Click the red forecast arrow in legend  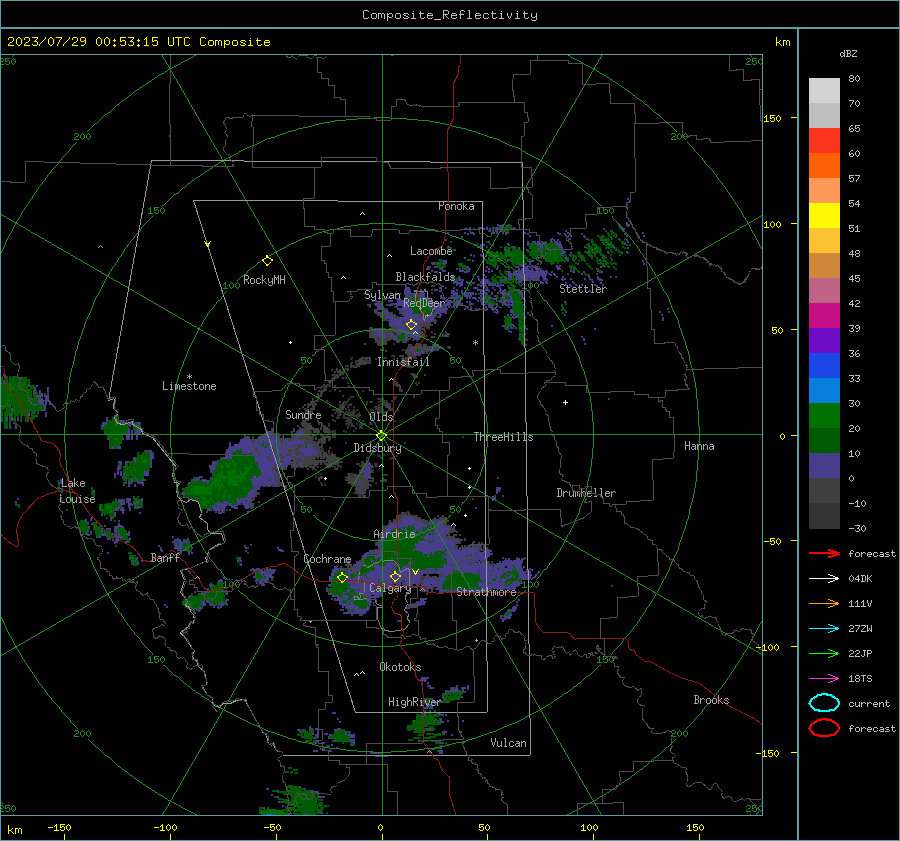pos(824,553)
